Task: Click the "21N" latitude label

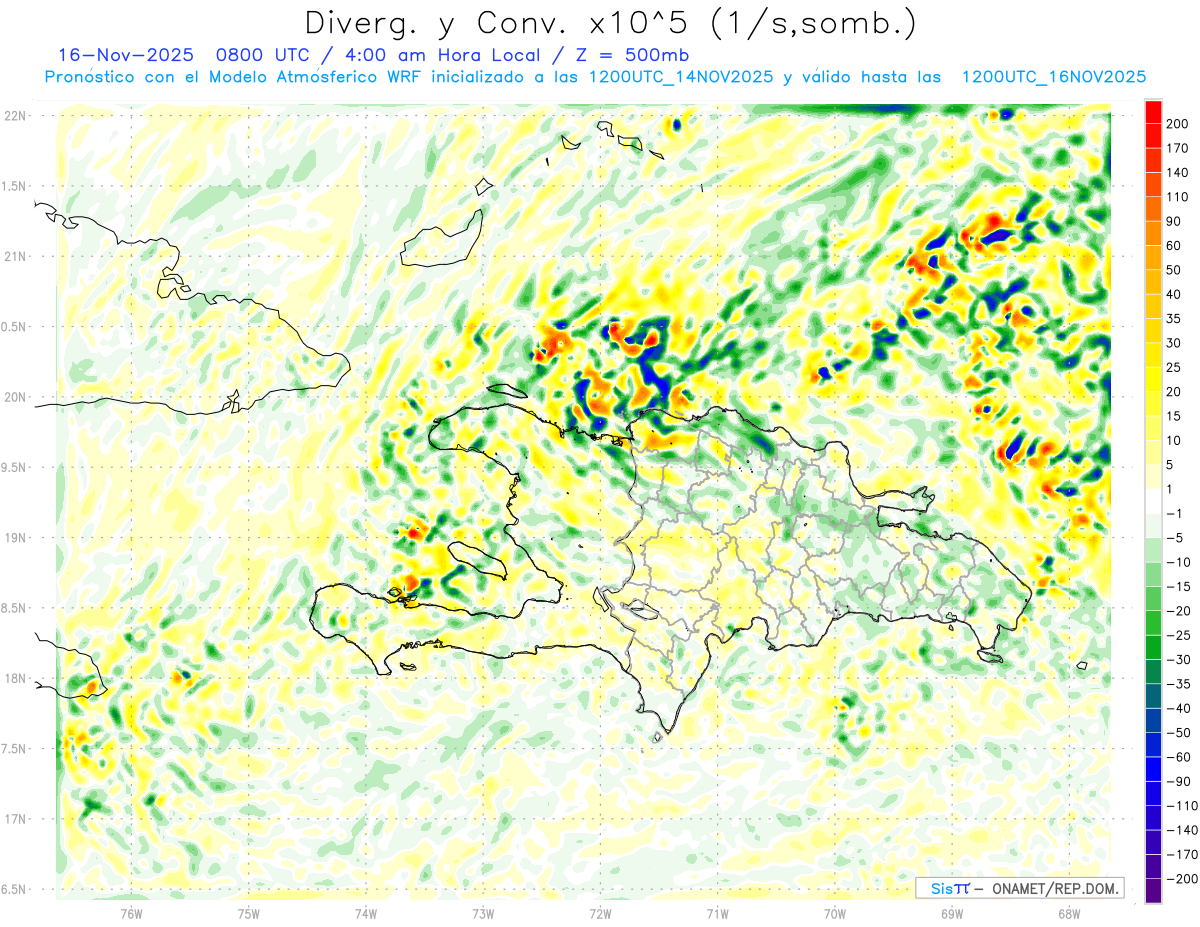Action: (x=14, y=257)
